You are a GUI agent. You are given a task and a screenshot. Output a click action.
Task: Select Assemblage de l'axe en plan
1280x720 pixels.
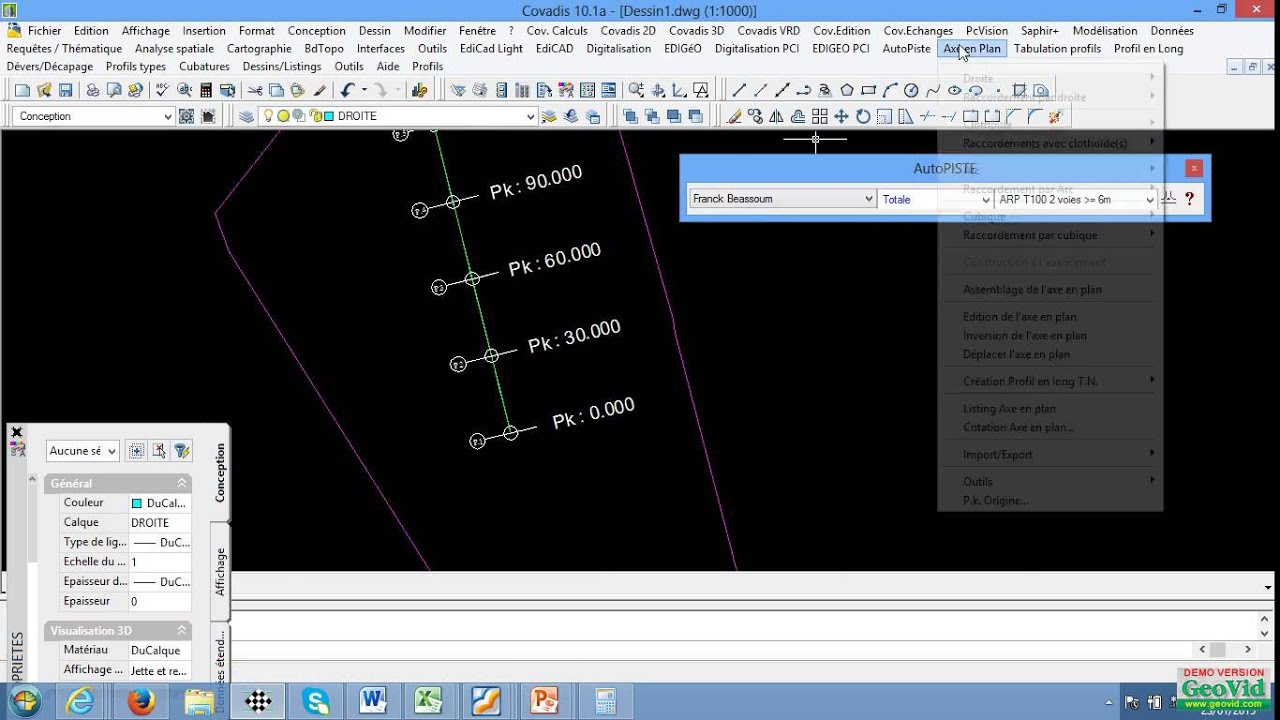click(1032, 290)
